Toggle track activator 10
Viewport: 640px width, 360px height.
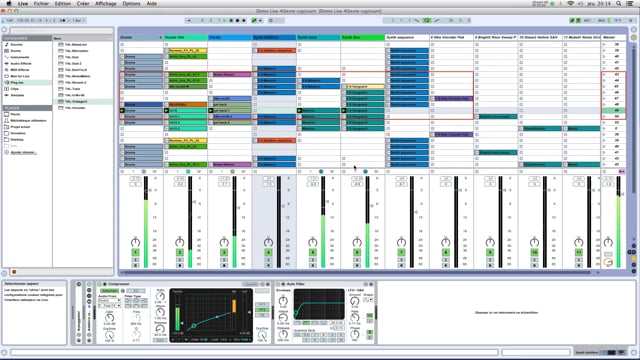click(534, 253)
